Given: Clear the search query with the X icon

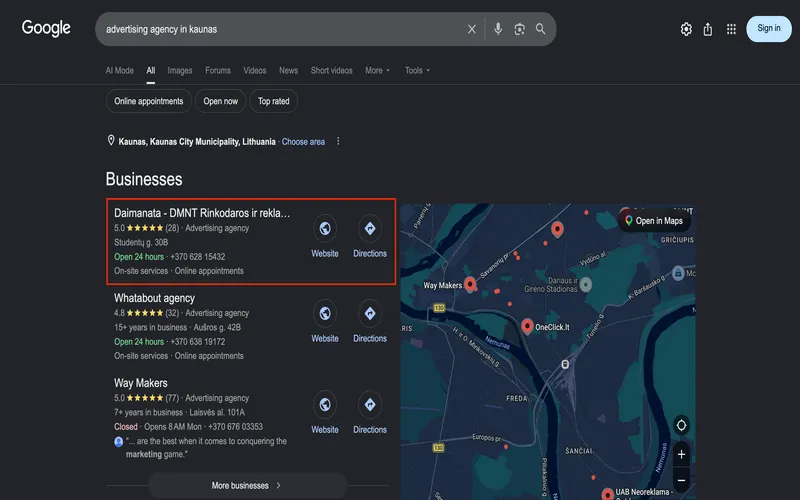Looking at the screenshot, I should point(472,29).
